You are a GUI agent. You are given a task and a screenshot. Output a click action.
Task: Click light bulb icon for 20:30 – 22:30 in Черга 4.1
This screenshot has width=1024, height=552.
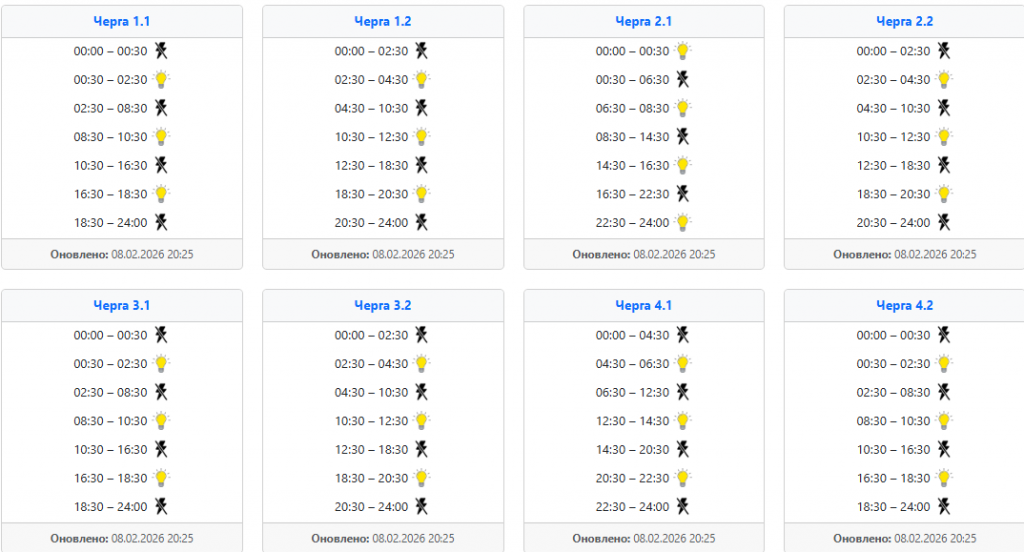(683, 478)
